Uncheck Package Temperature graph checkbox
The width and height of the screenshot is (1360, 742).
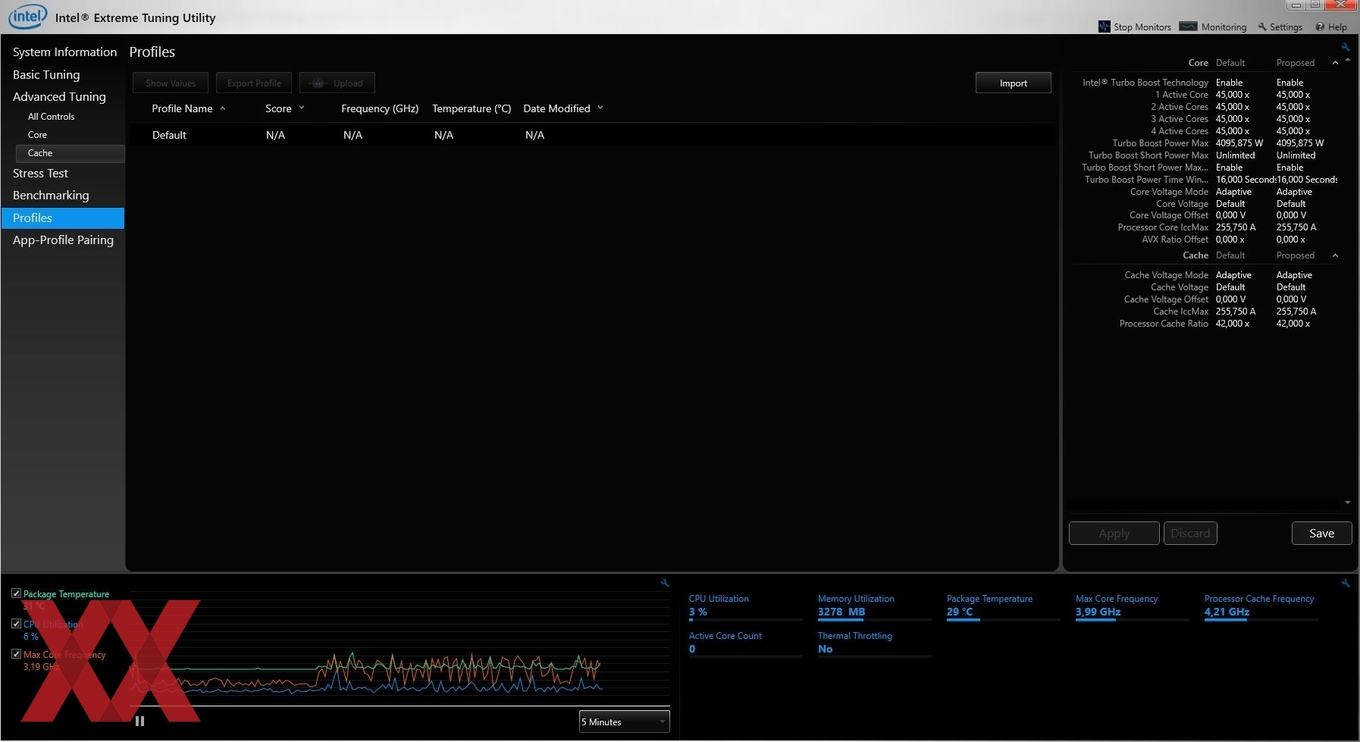click(16, 593)
